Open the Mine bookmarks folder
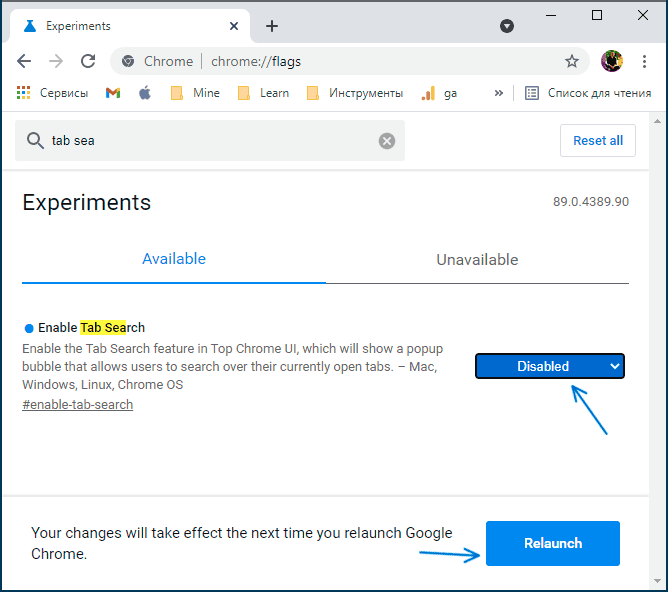The height and width of the screenshot is (592, 668). [x=195, y=93]
